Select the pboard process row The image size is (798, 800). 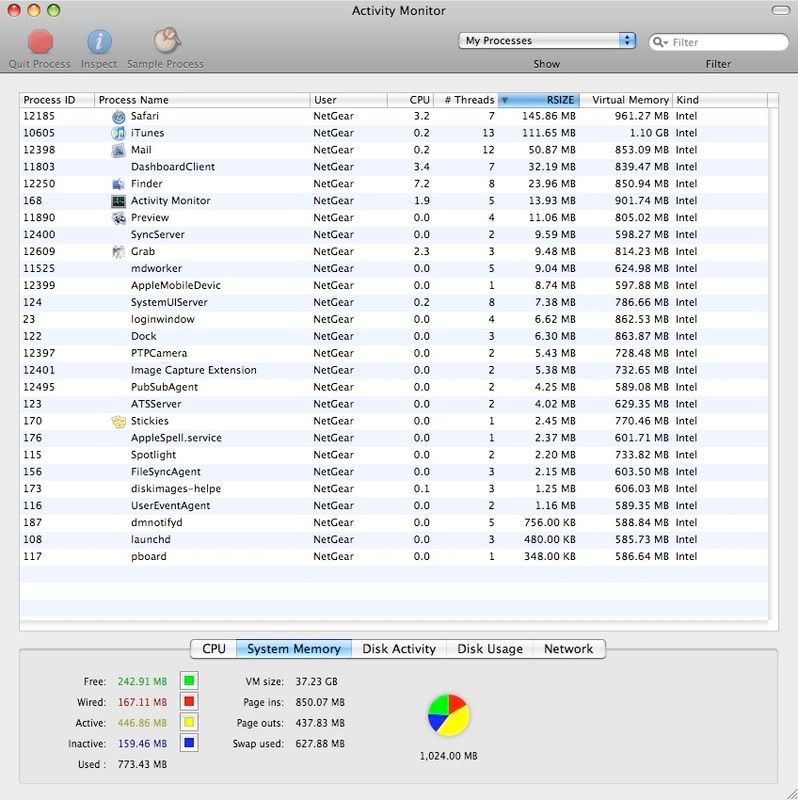(394, 557)
